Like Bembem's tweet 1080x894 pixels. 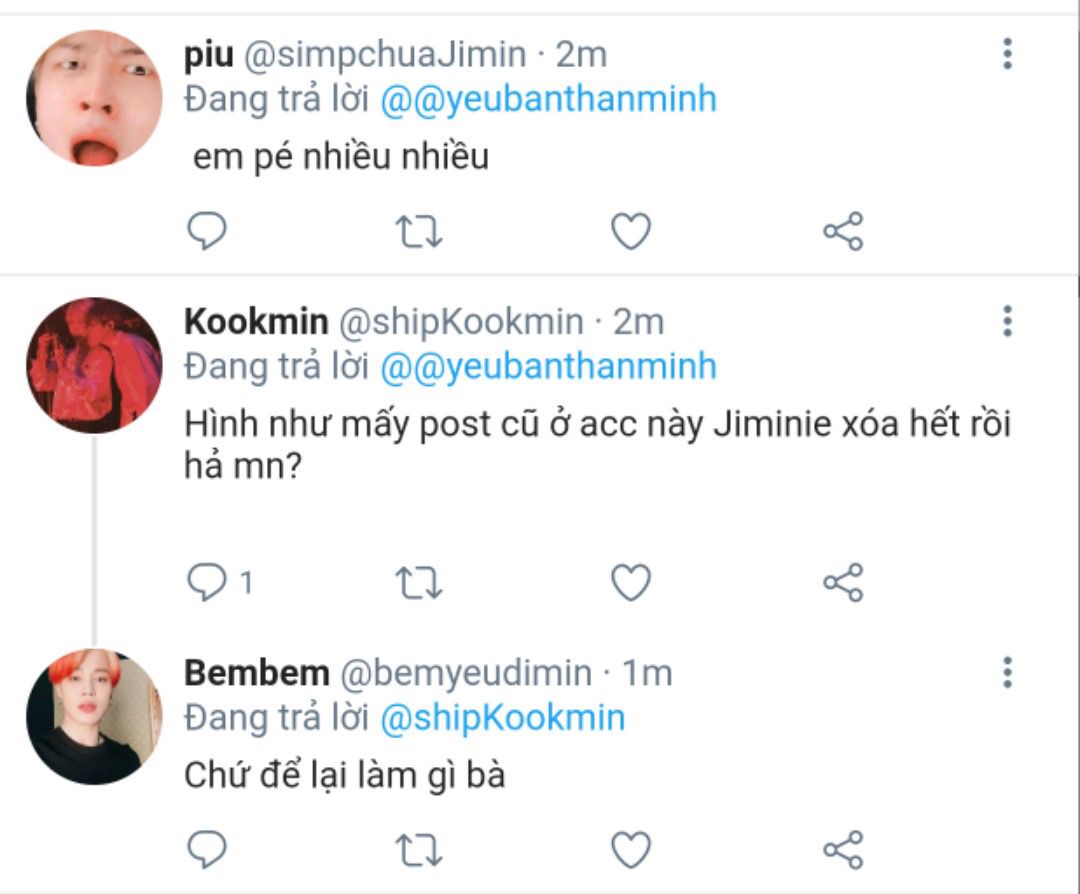pos(631,850)
